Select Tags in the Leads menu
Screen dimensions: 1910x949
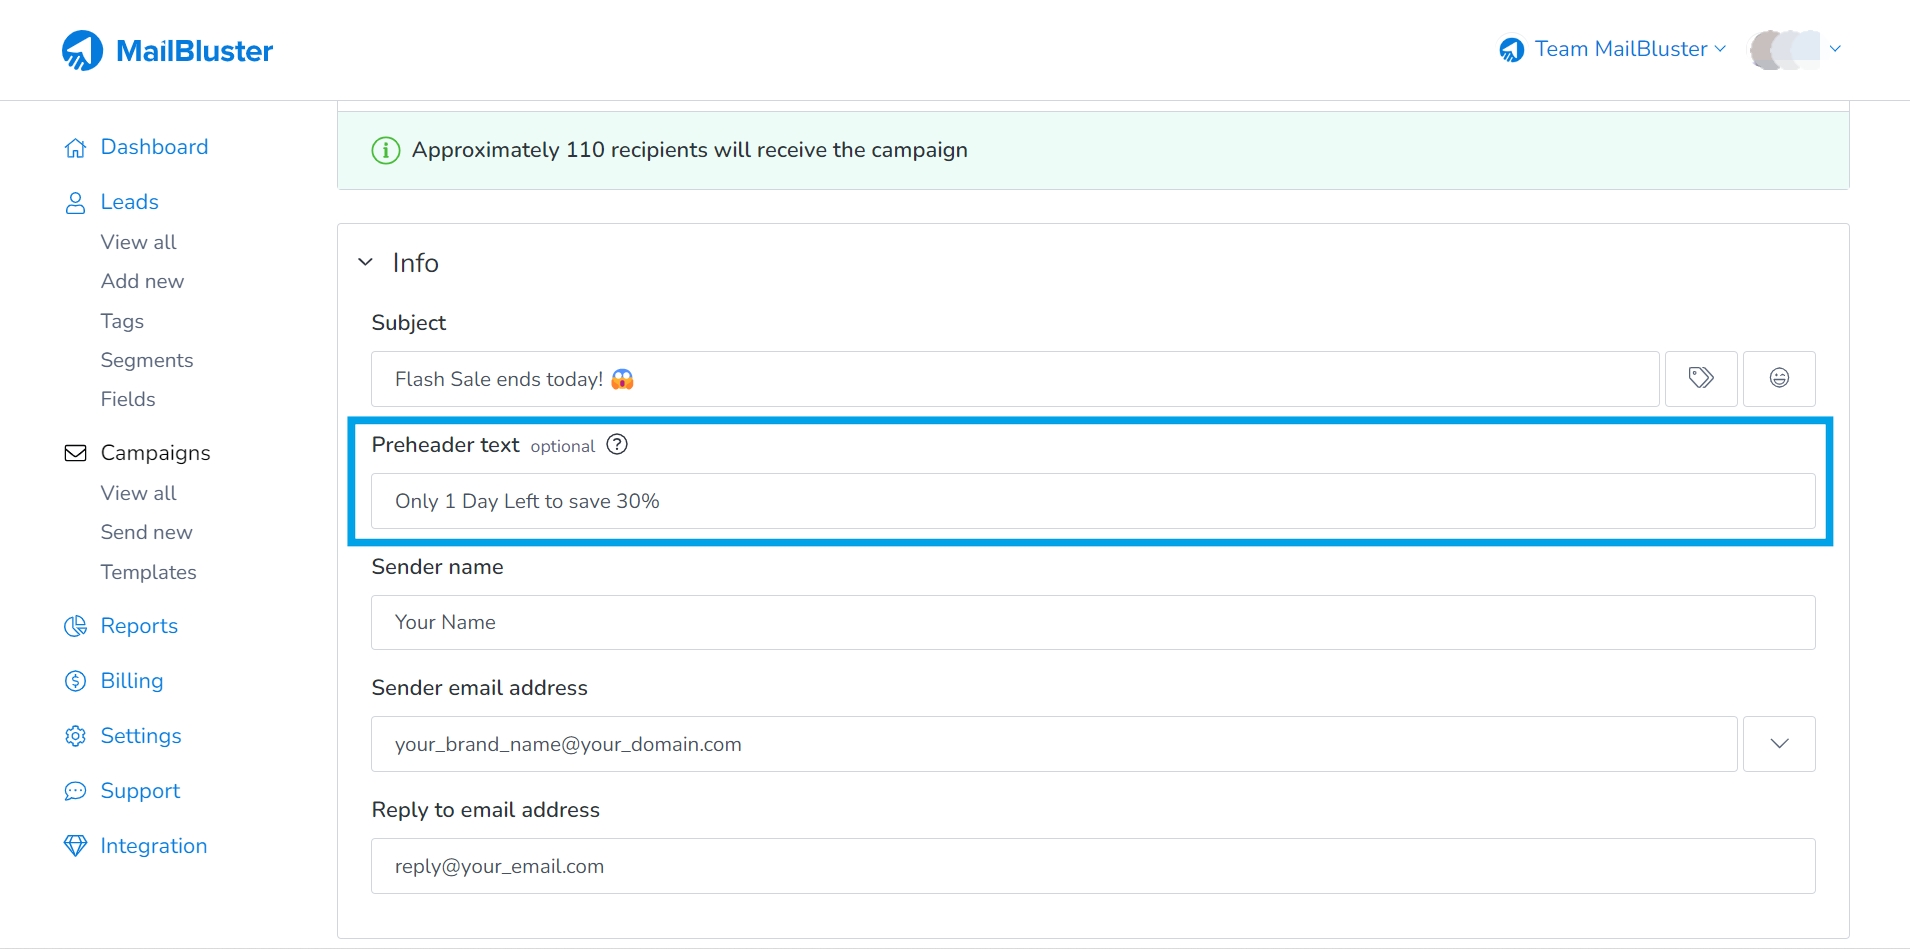tap(121, 321)
